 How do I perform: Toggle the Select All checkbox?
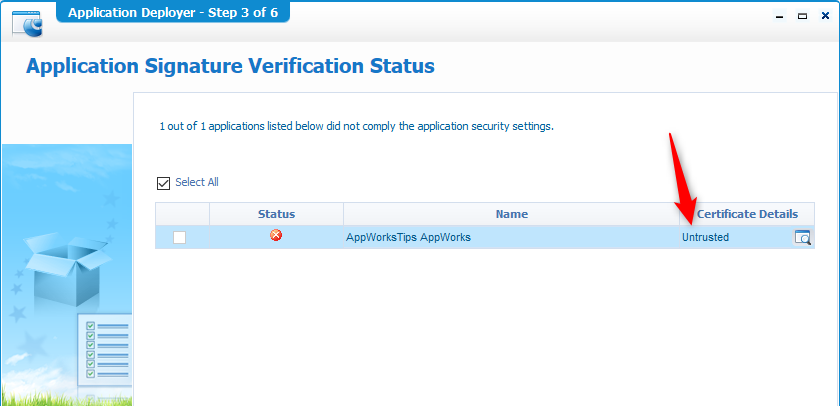click(x=164, y=183)
